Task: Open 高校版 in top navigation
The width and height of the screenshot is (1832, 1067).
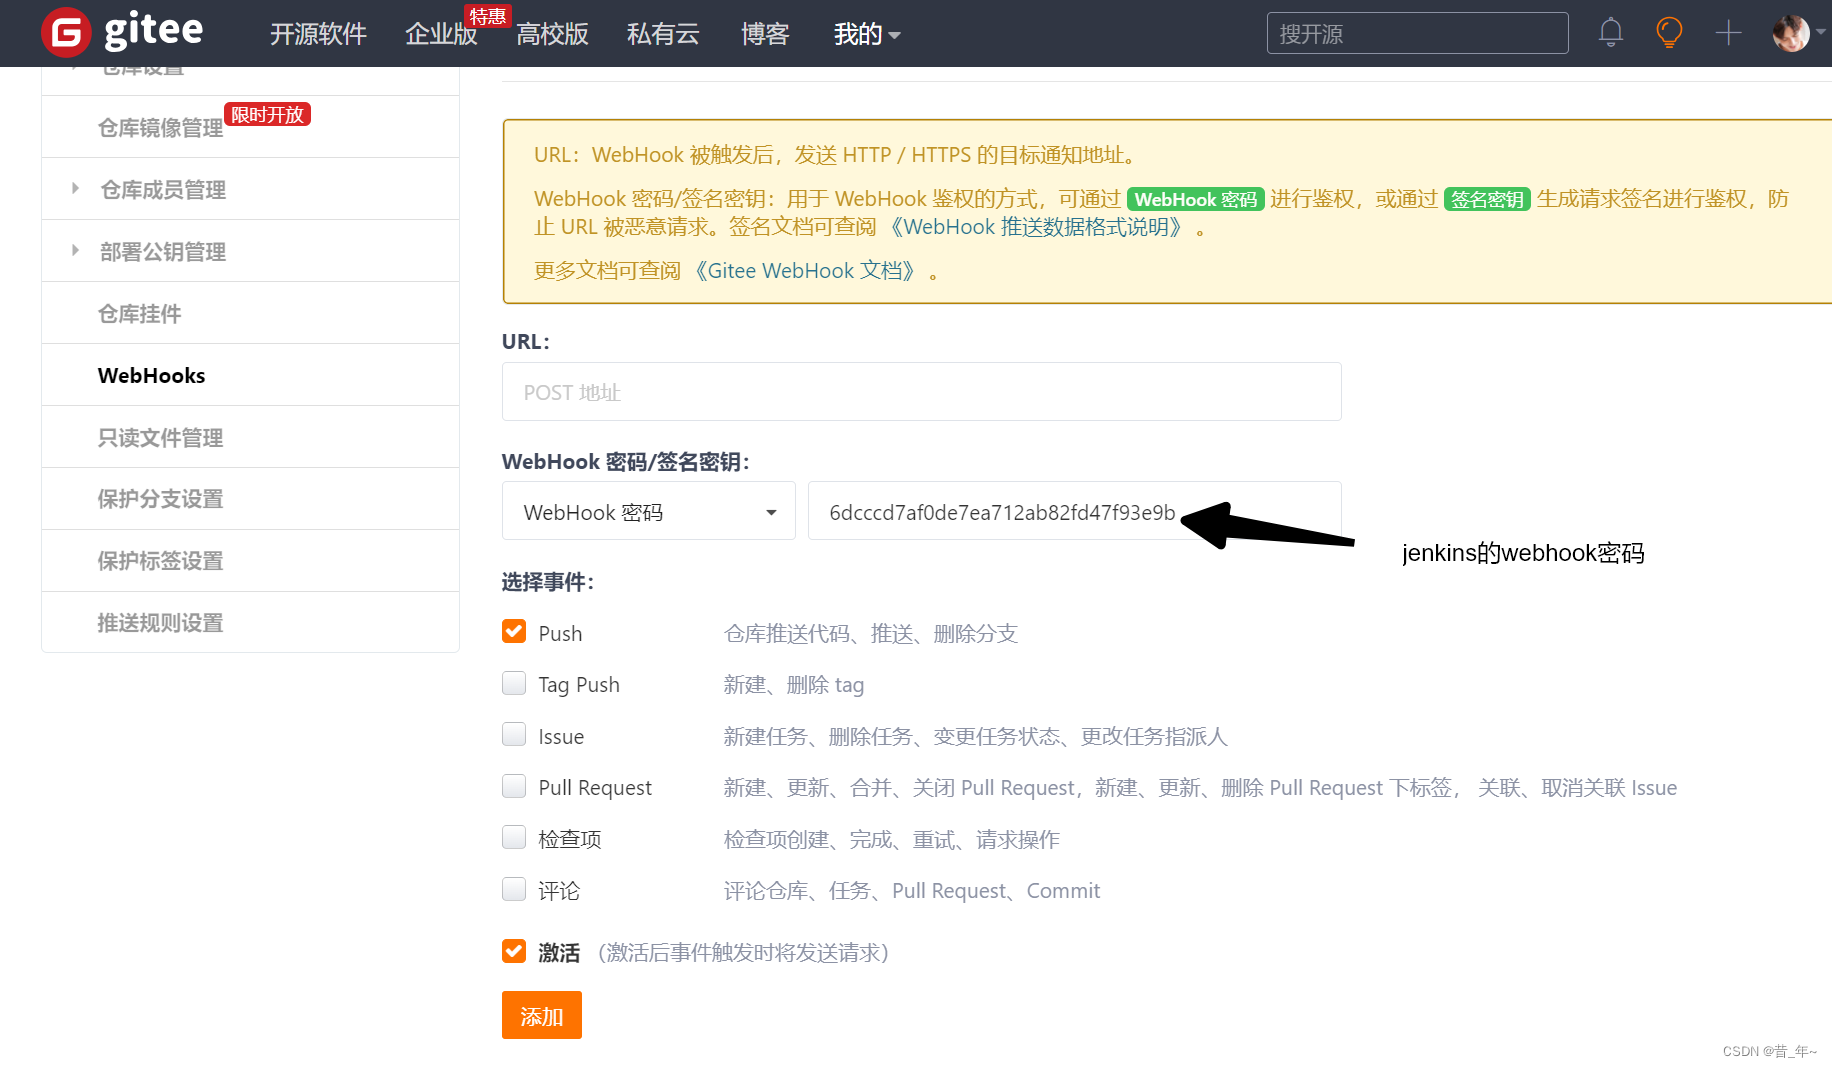Action: 552,34
